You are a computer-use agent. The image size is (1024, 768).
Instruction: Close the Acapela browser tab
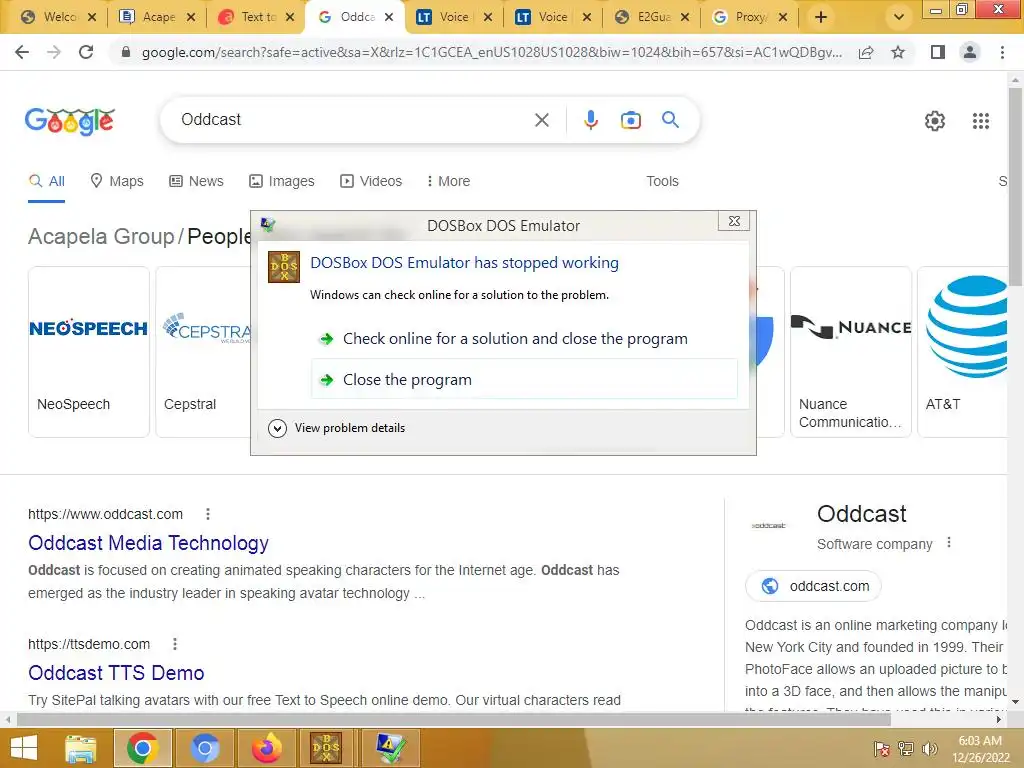click(x=191, y=18)
